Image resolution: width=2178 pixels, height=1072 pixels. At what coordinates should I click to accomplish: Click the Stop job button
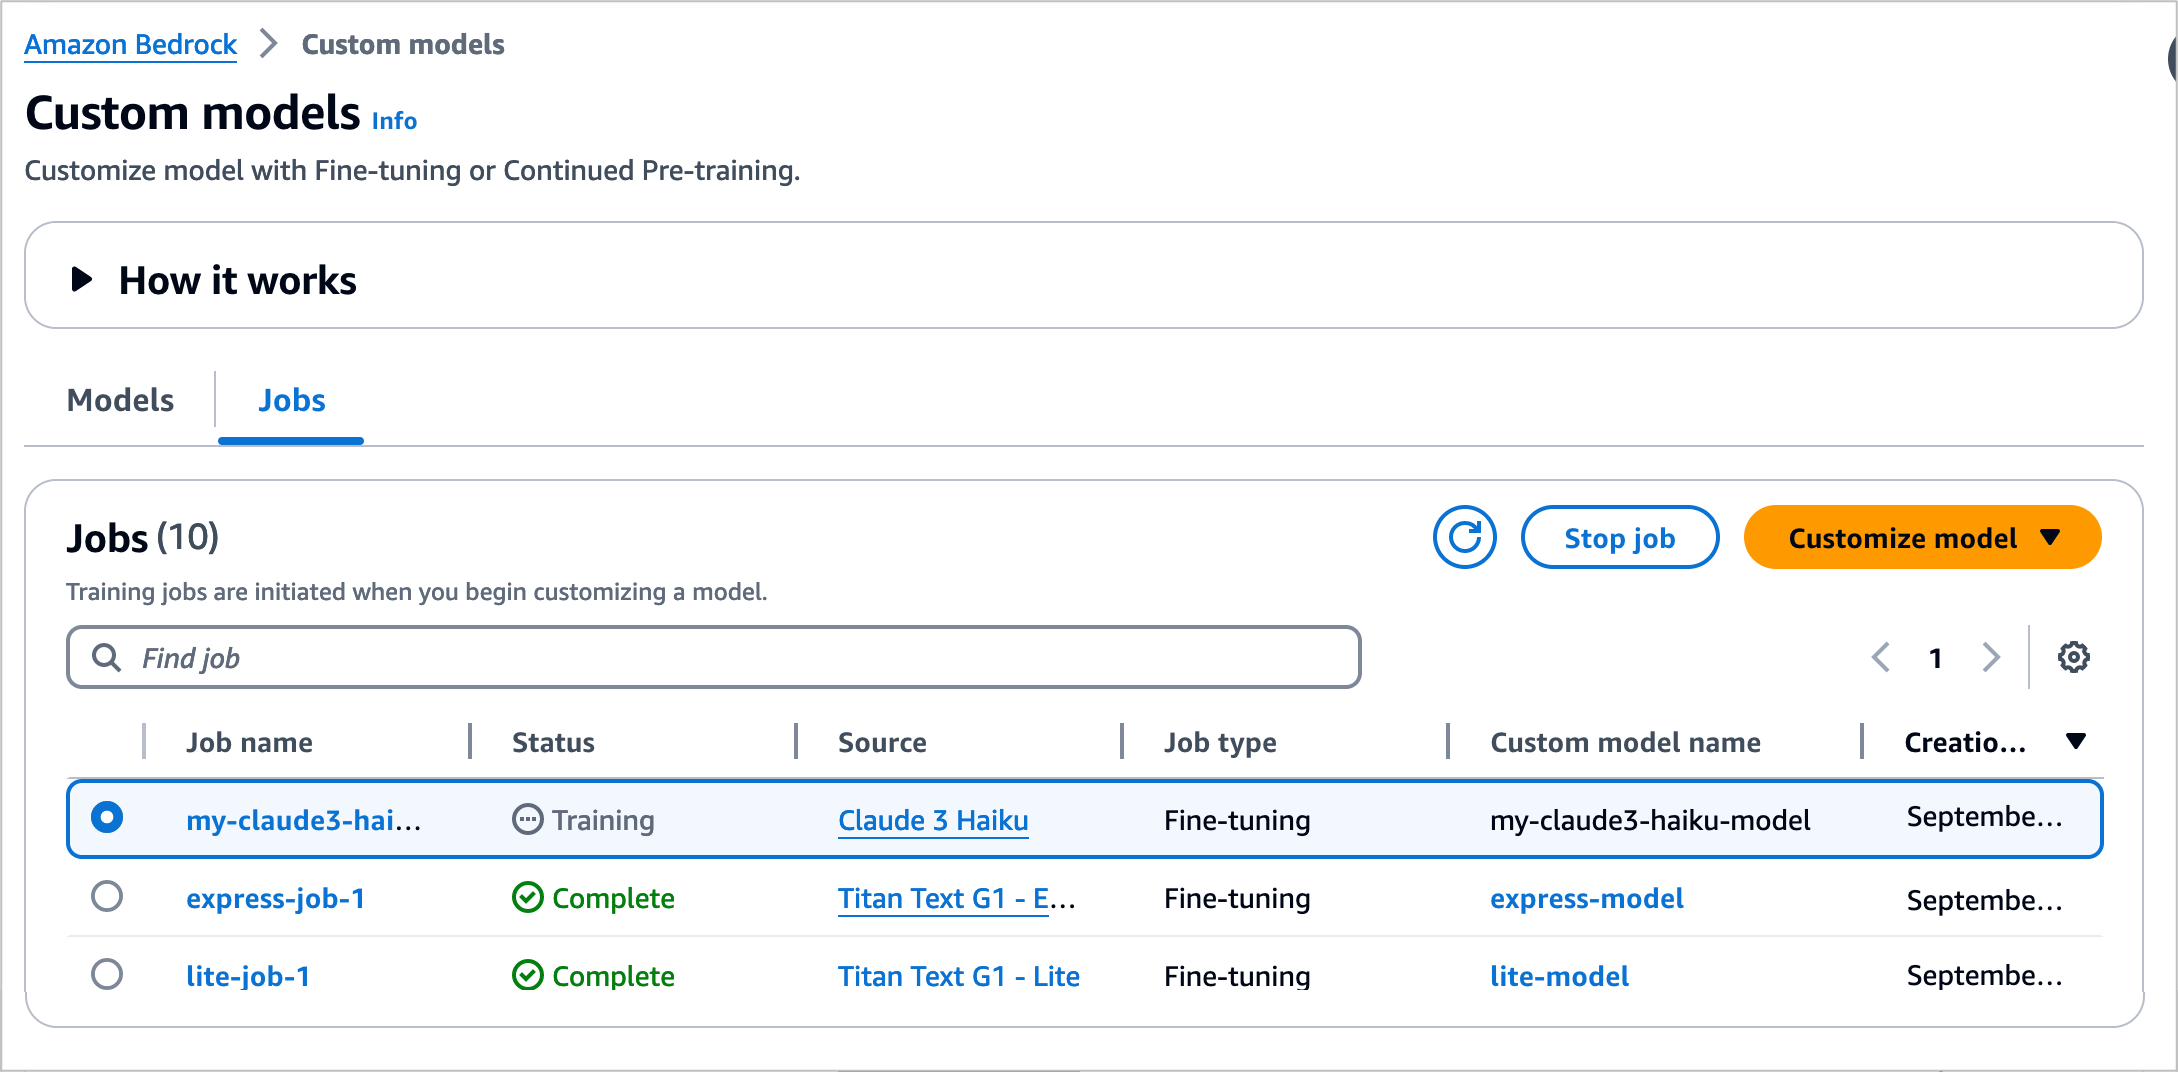pyautogui.click(x=1619, y=538)
